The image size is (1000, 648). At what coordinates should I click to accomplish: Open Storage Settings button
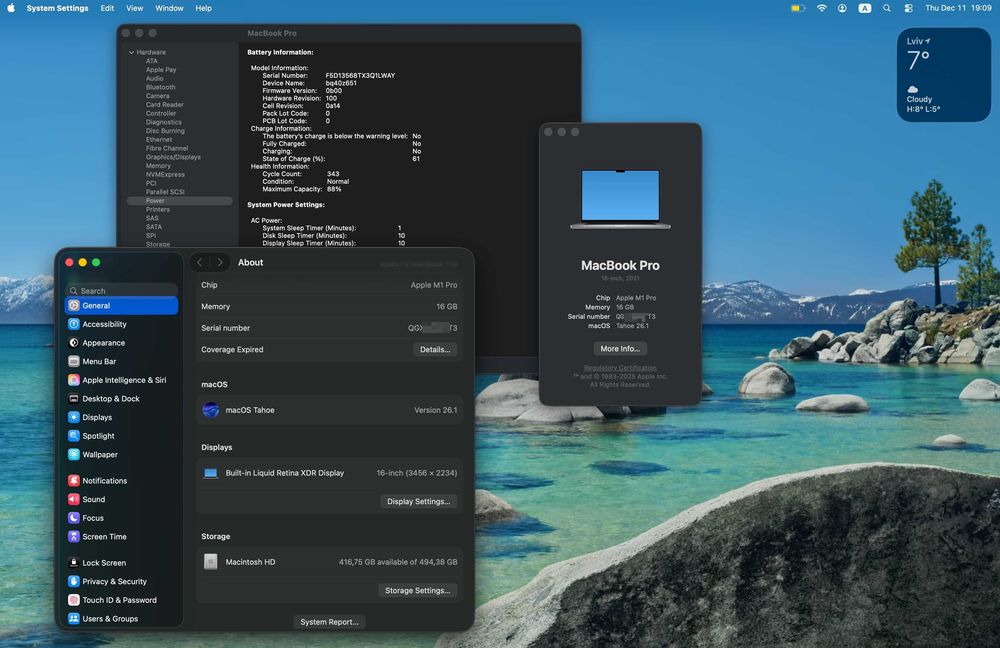(x=418, y=591)
